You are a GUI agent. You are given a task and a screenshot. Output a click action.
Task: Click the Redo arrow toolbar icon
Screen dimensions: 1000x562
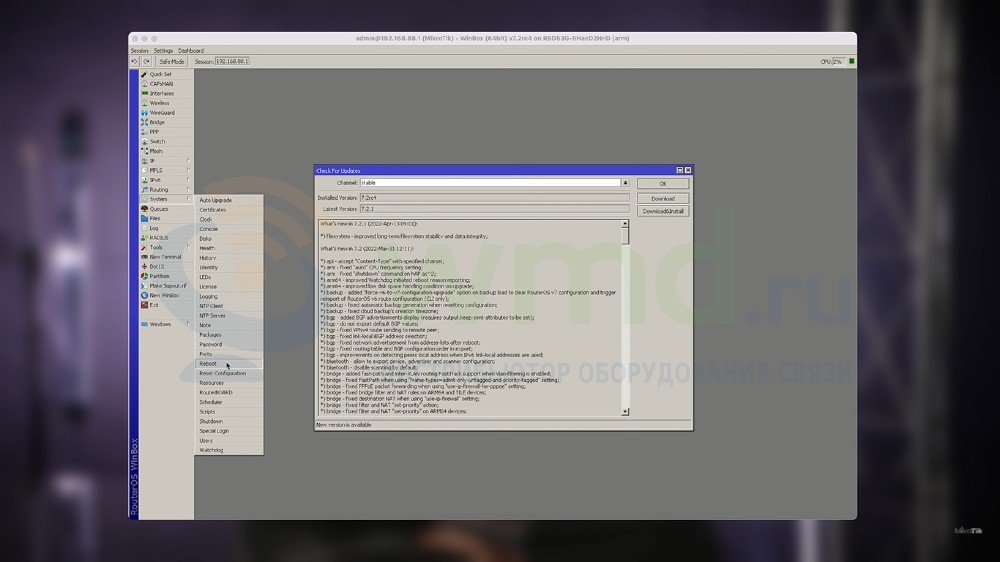[147, 61]
